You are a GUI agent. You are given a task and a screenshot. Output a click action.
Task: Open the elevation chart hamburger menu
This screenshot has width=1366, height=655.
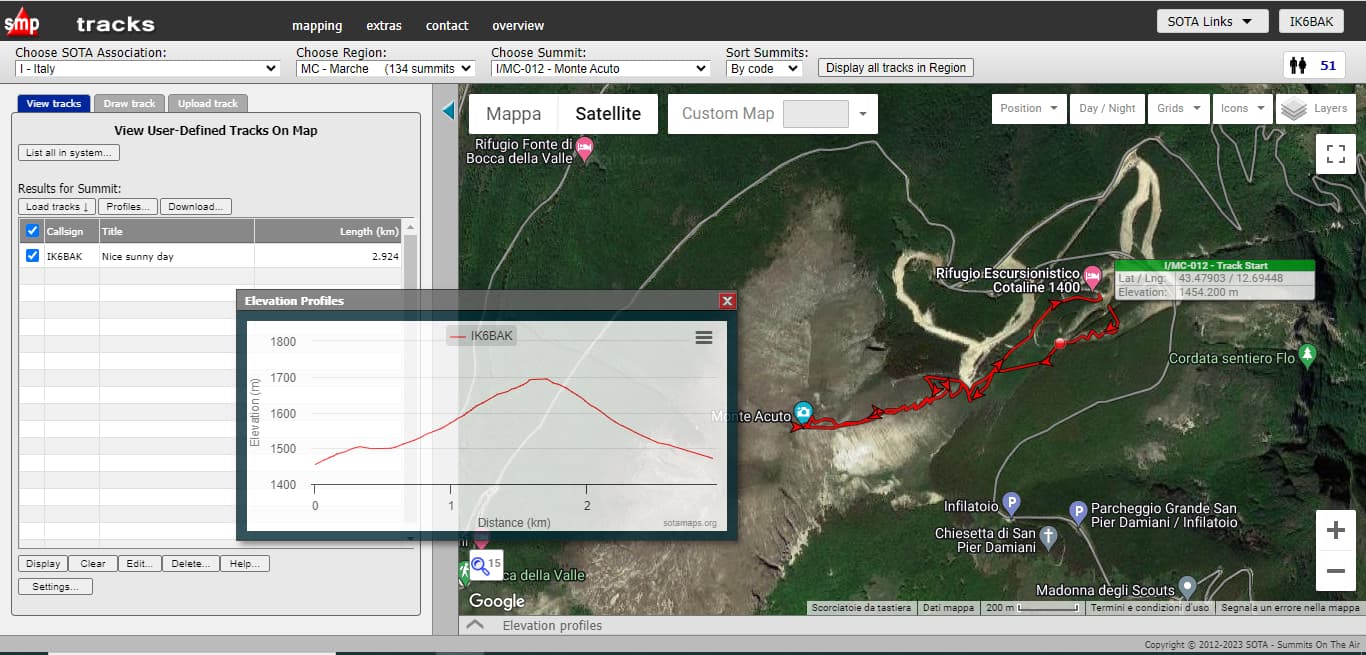tap(704, 338)
